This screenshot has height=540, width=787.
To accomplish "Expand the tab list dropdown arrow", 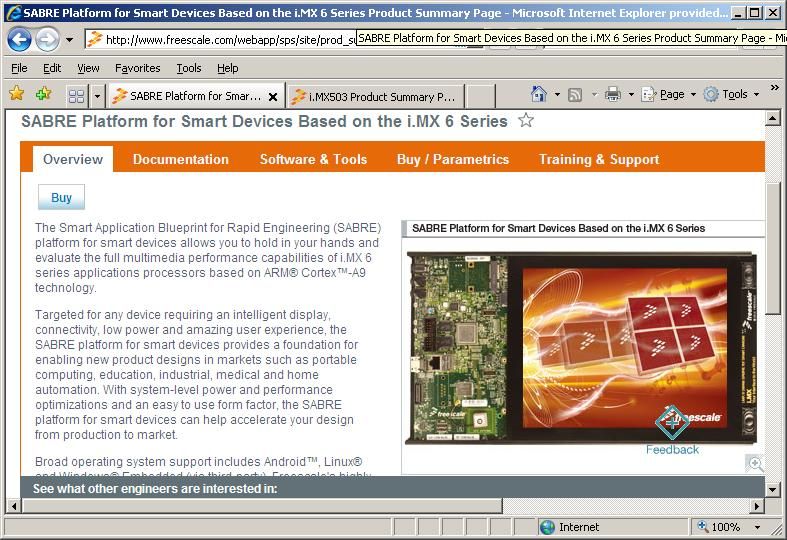I will pyautogui.click(x=97, y=96).
